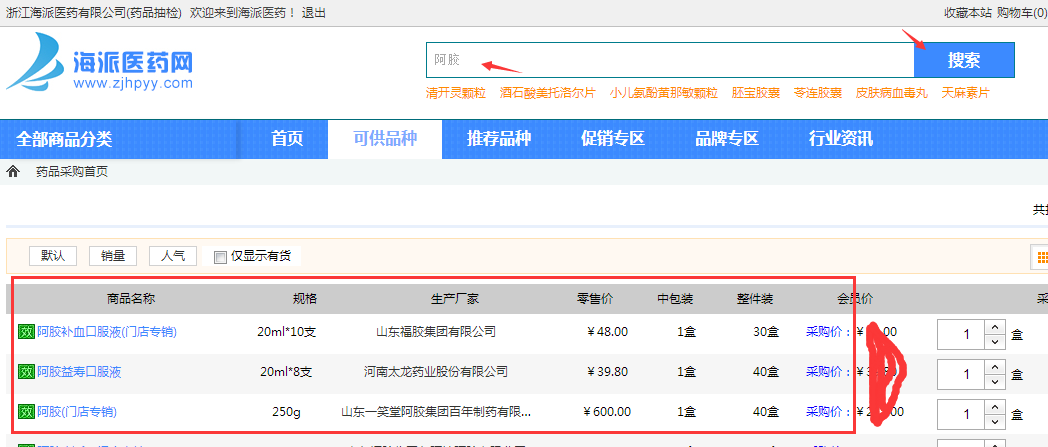Open 品牌专区 tab
This screenshot has height=447, width=1048.
[x=727, y=139]
